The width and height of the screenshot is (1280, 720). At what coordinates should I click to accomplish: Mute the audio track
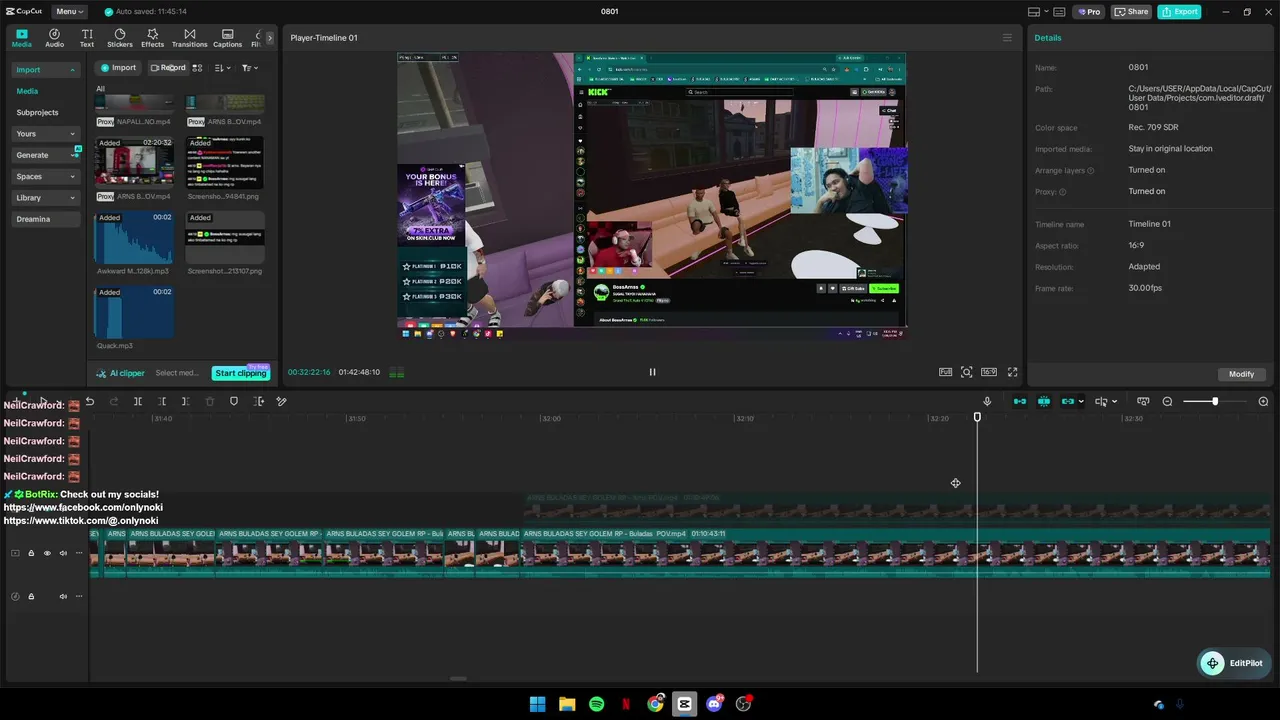(x=63, y=597)
